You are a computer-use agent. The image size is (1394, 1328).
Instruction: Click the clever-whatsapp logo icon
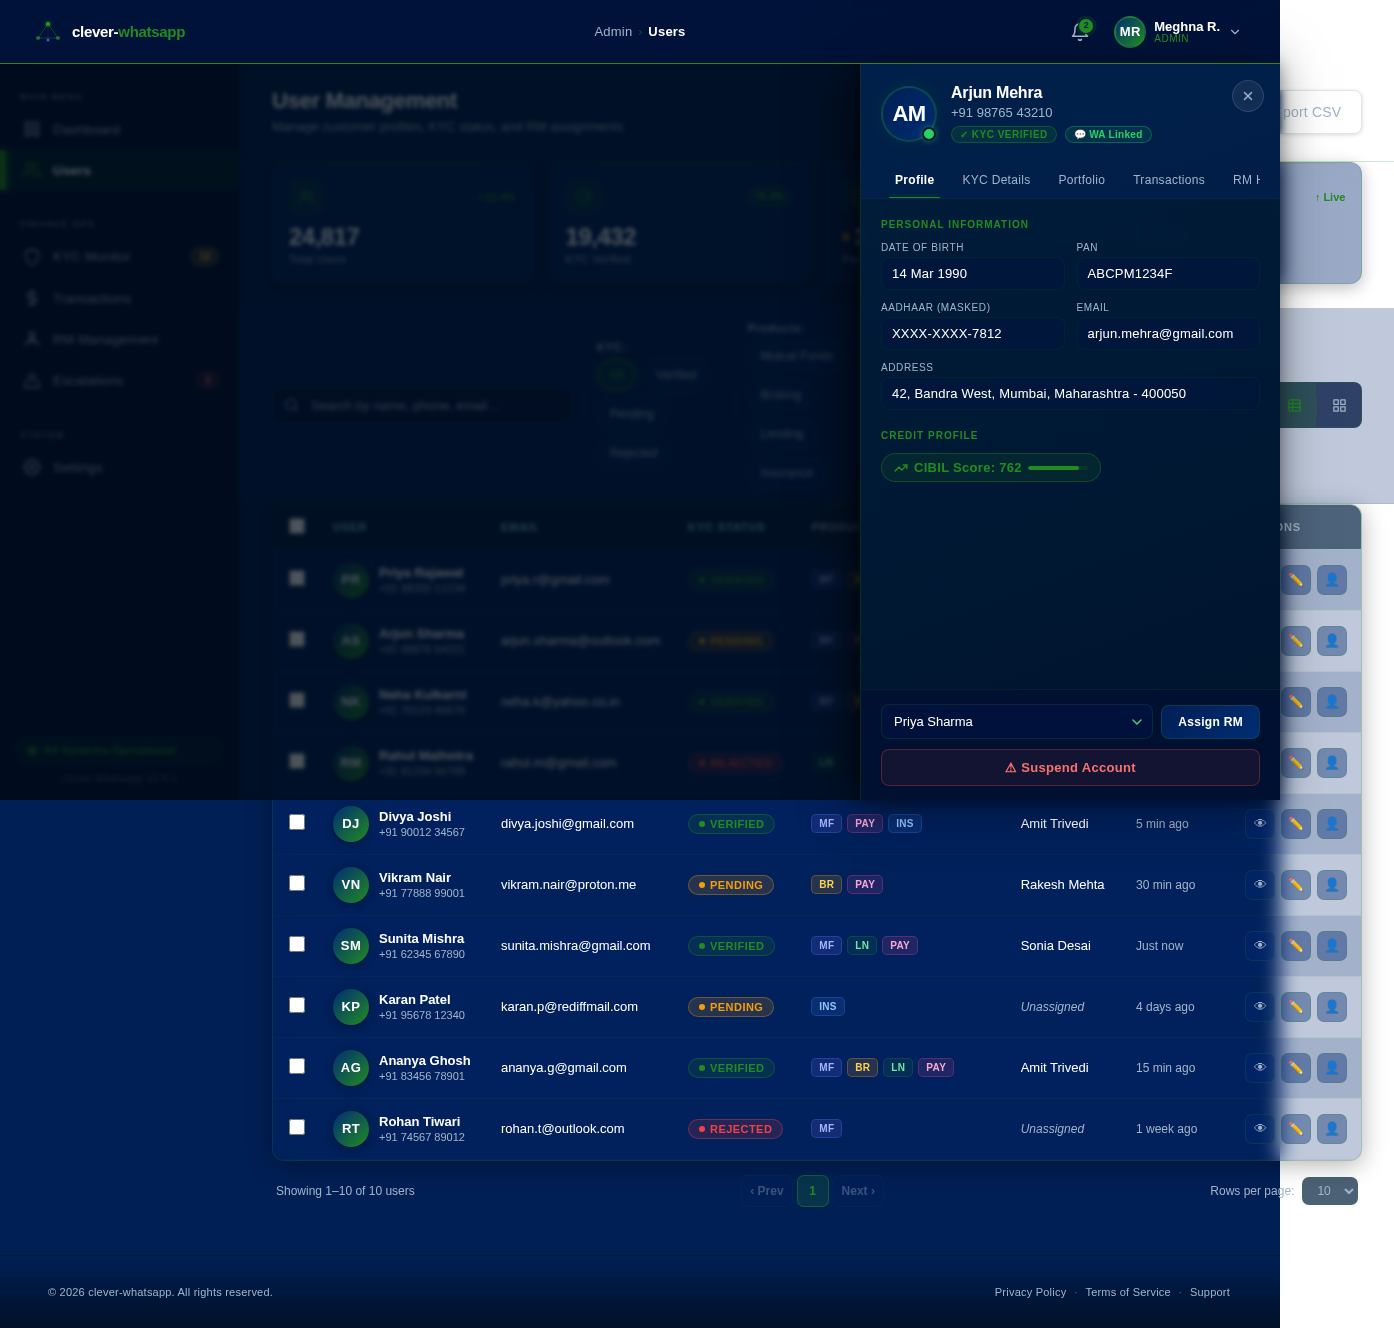coord(48,31)
